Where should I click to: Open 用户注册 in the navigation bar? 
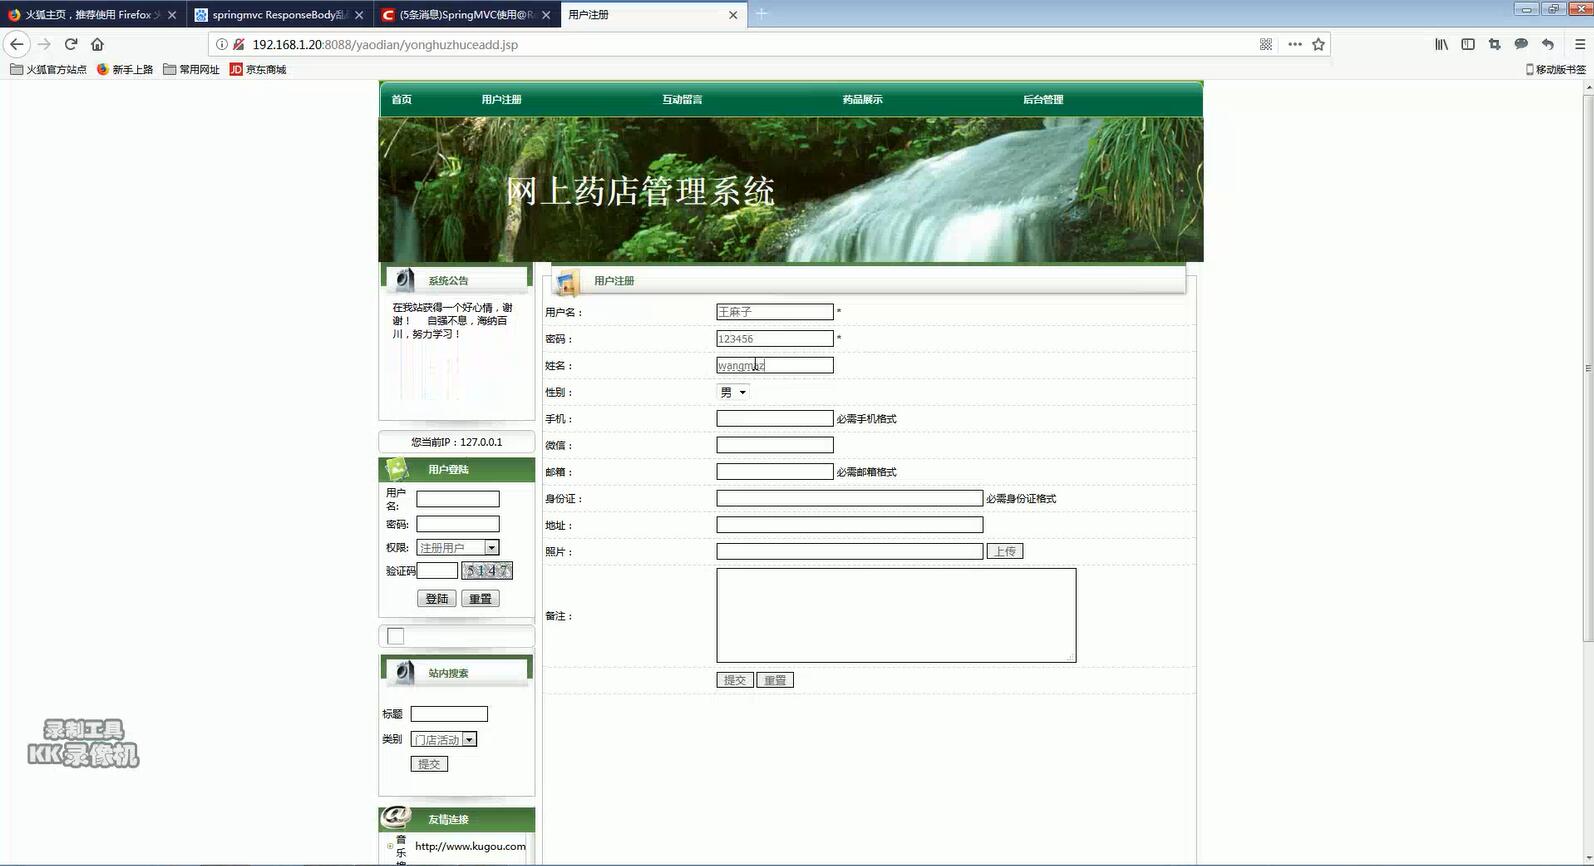(501, 99)
